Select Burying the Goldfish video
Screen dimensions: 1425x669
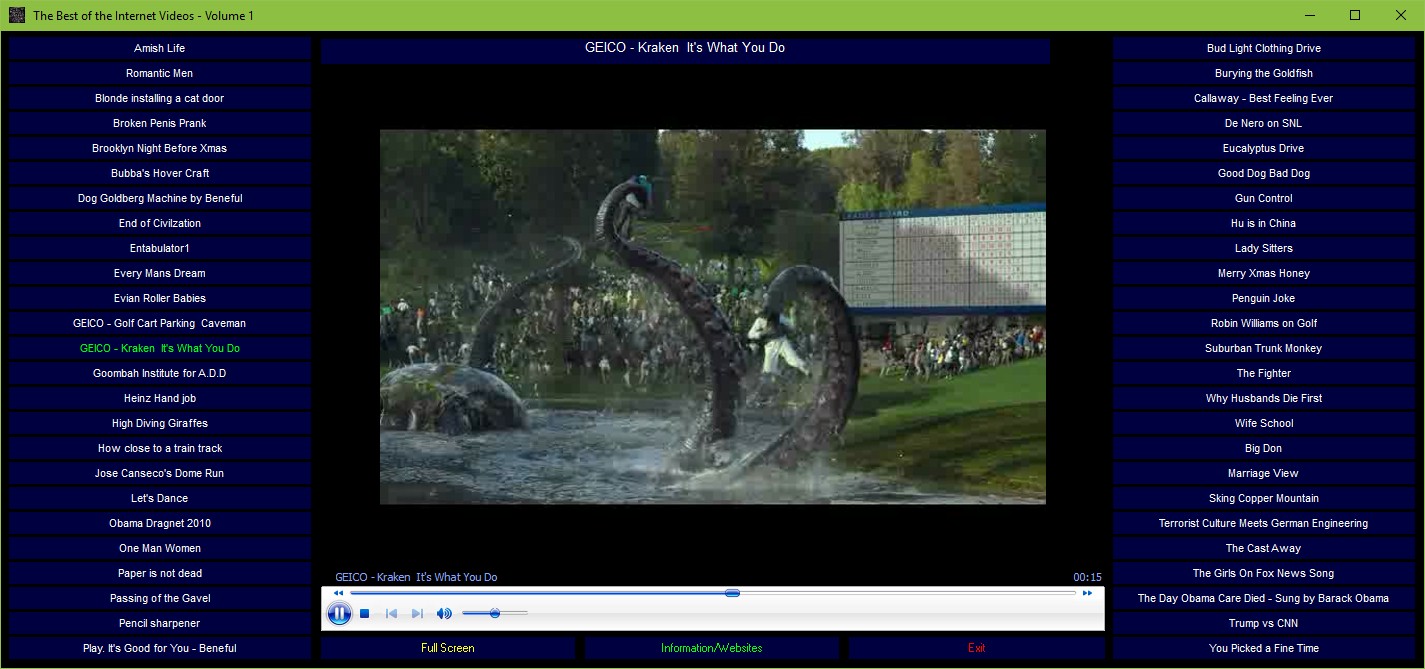1264,73
